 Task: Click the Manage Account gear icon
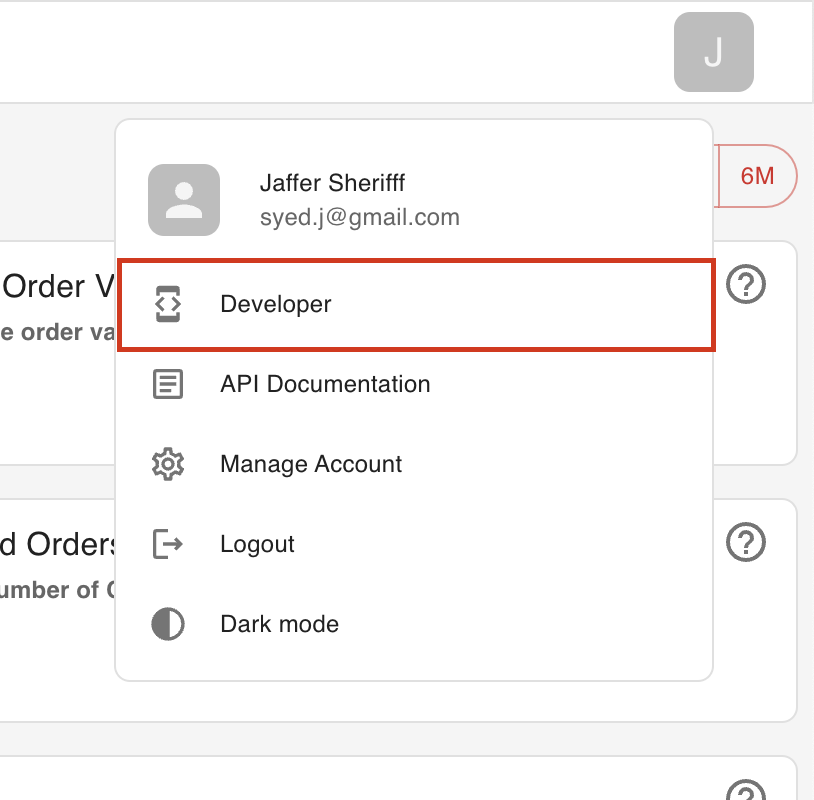click(168, 464)
